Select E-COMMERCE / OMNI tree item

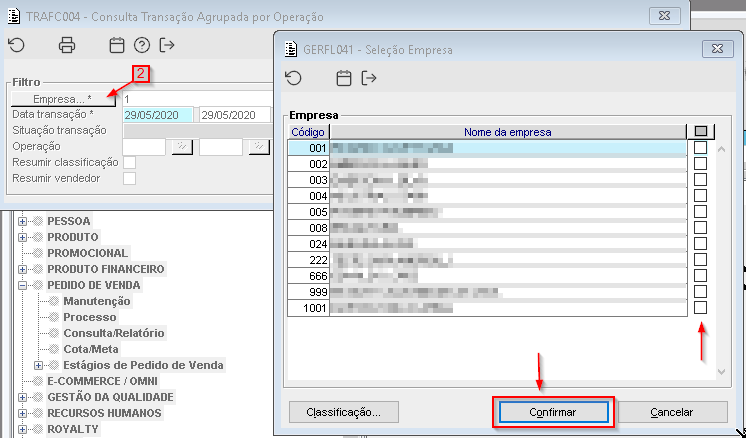(x=102, y=381)
